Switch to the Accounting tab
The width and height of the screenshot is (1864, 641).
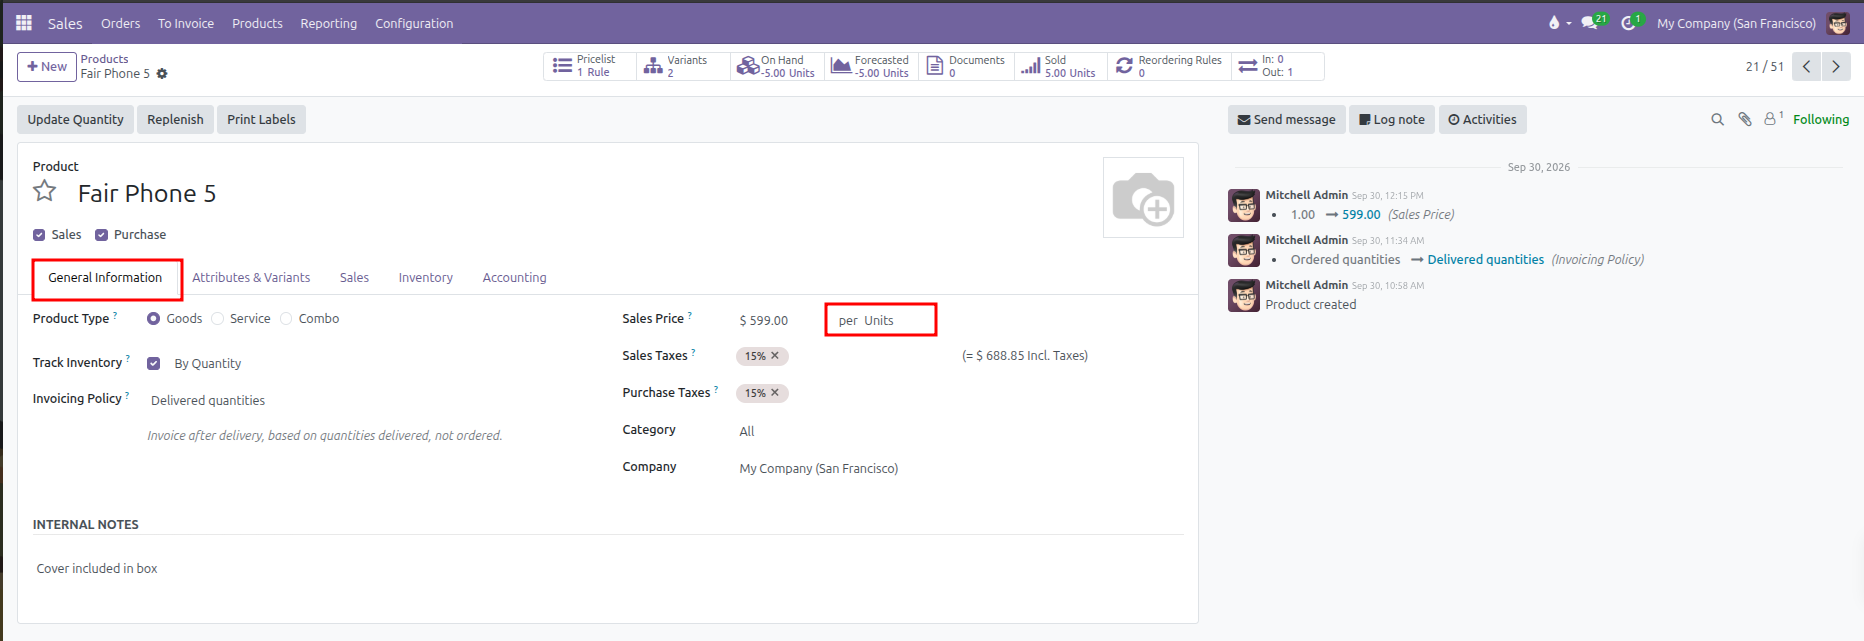(514, 278)
